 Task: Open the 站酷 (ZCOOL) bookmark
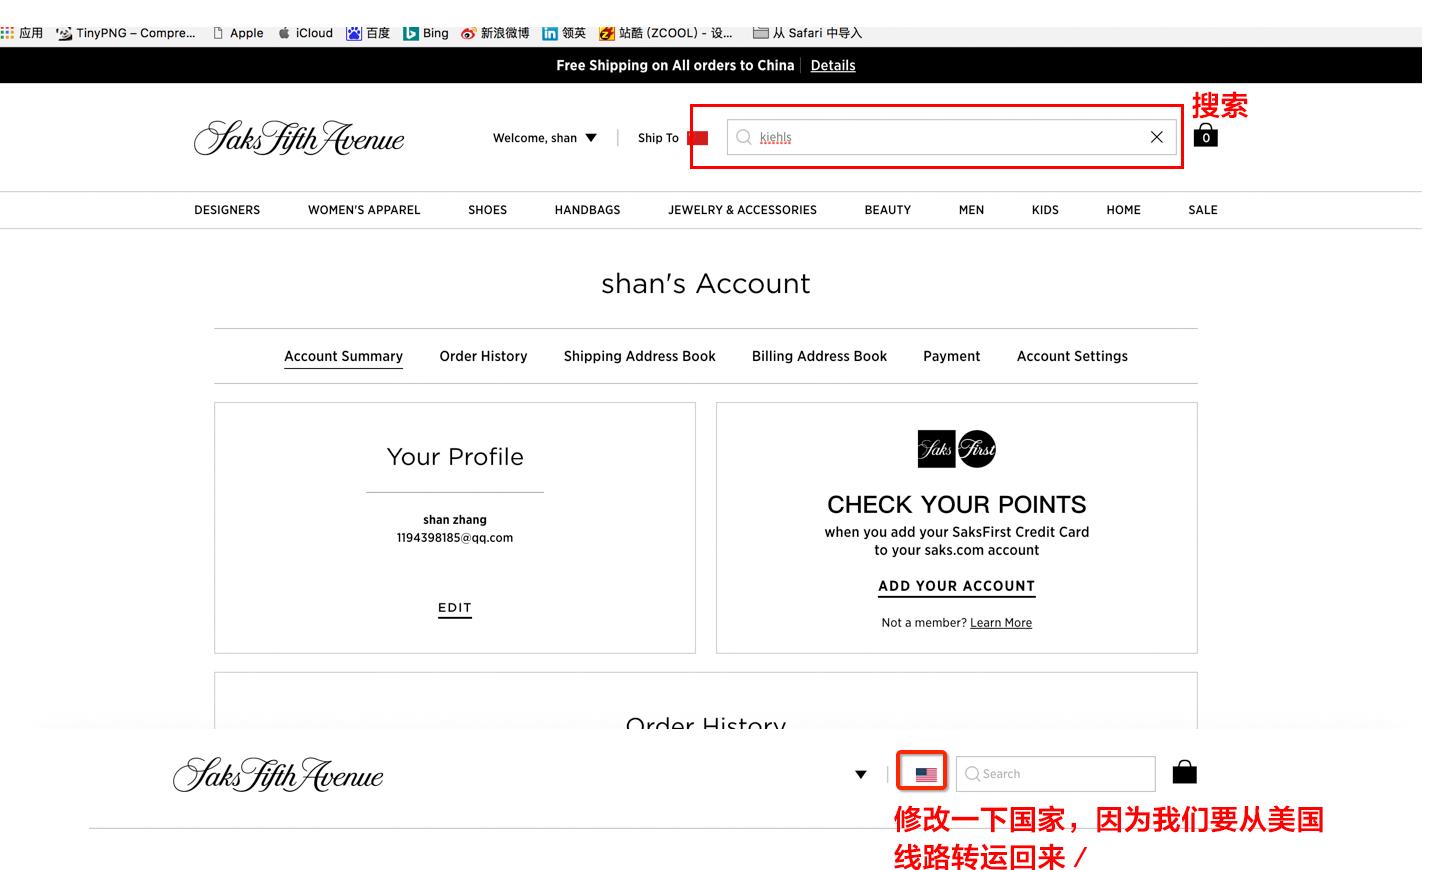pyautogui.click(x=666, y=33)
